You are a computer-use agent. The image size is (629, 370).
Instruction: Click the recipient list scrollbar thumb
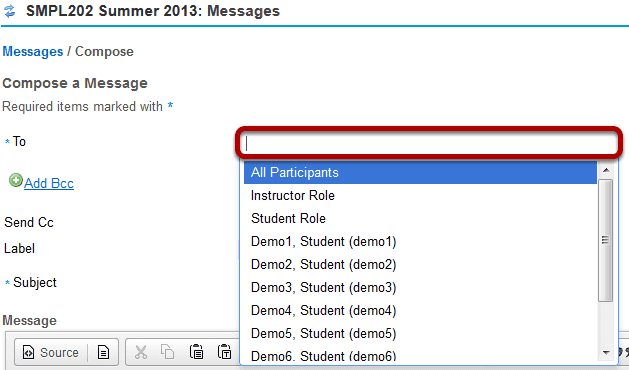pyautogui.click(x=605, y=240)
